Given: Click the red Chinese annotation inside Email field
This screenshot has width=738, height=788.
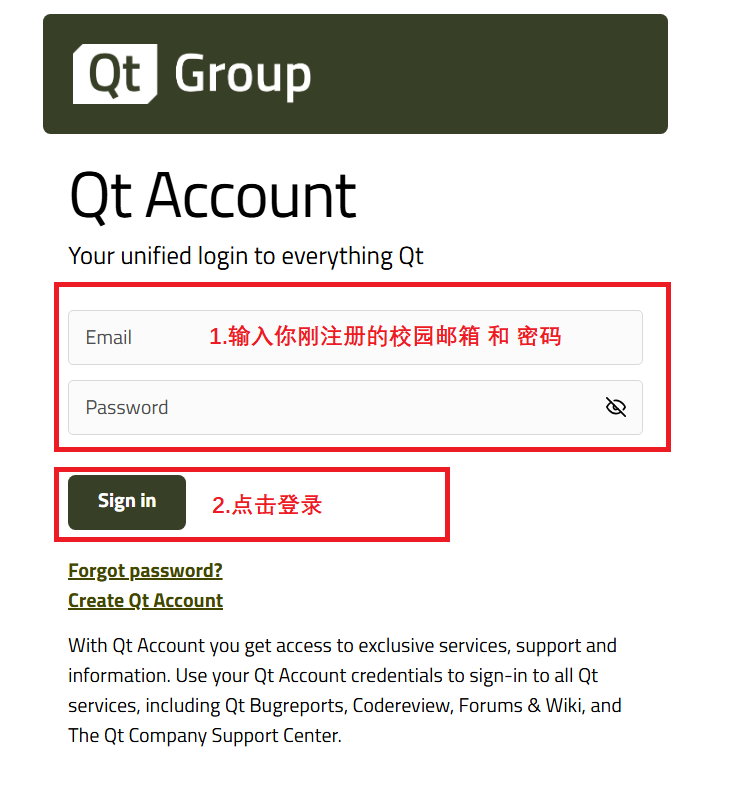Looking at the screenshot, I should pos(385,336).
